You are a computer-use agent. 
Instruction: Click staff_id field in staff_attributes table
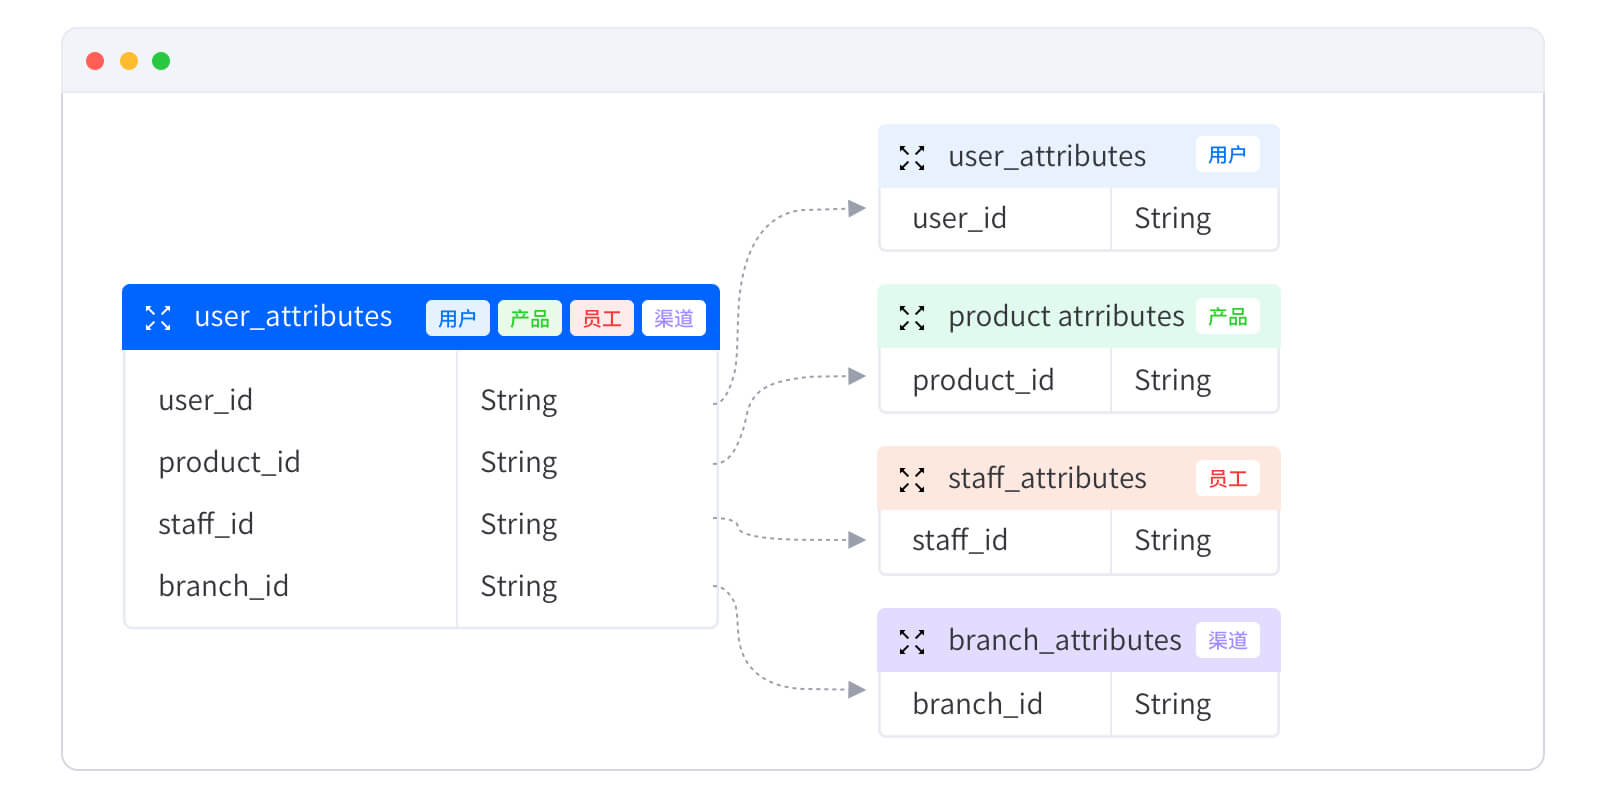pyautogui.click(x=960, y=540)
